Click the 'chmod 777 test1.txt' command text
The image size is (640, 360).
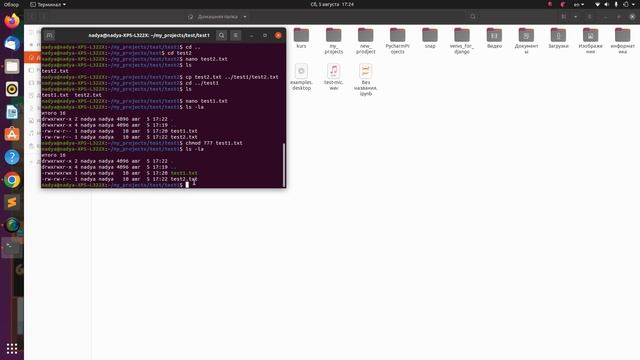(x=214, y=143)
